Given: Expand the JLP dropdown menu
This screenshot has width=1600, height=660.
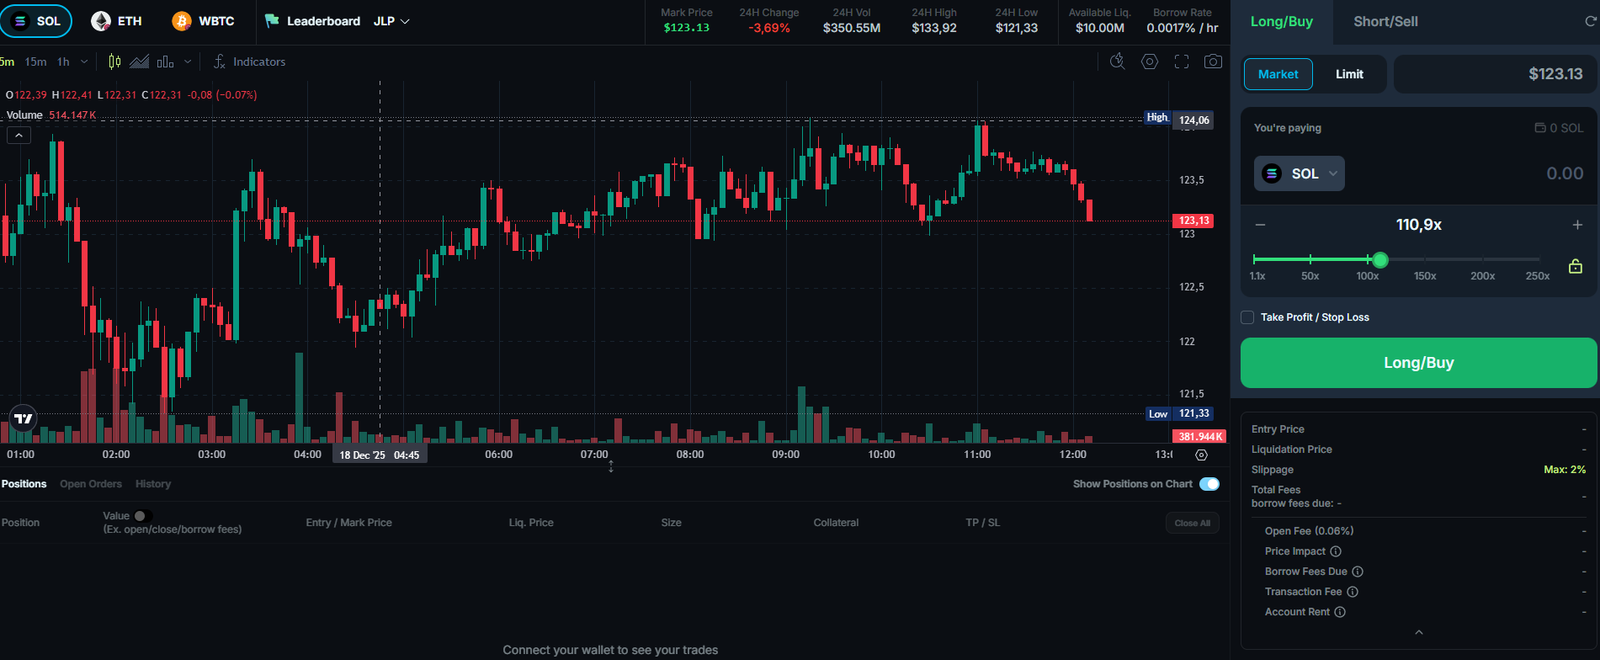Looking at the screenshot, I should click(x=392, y=21).
